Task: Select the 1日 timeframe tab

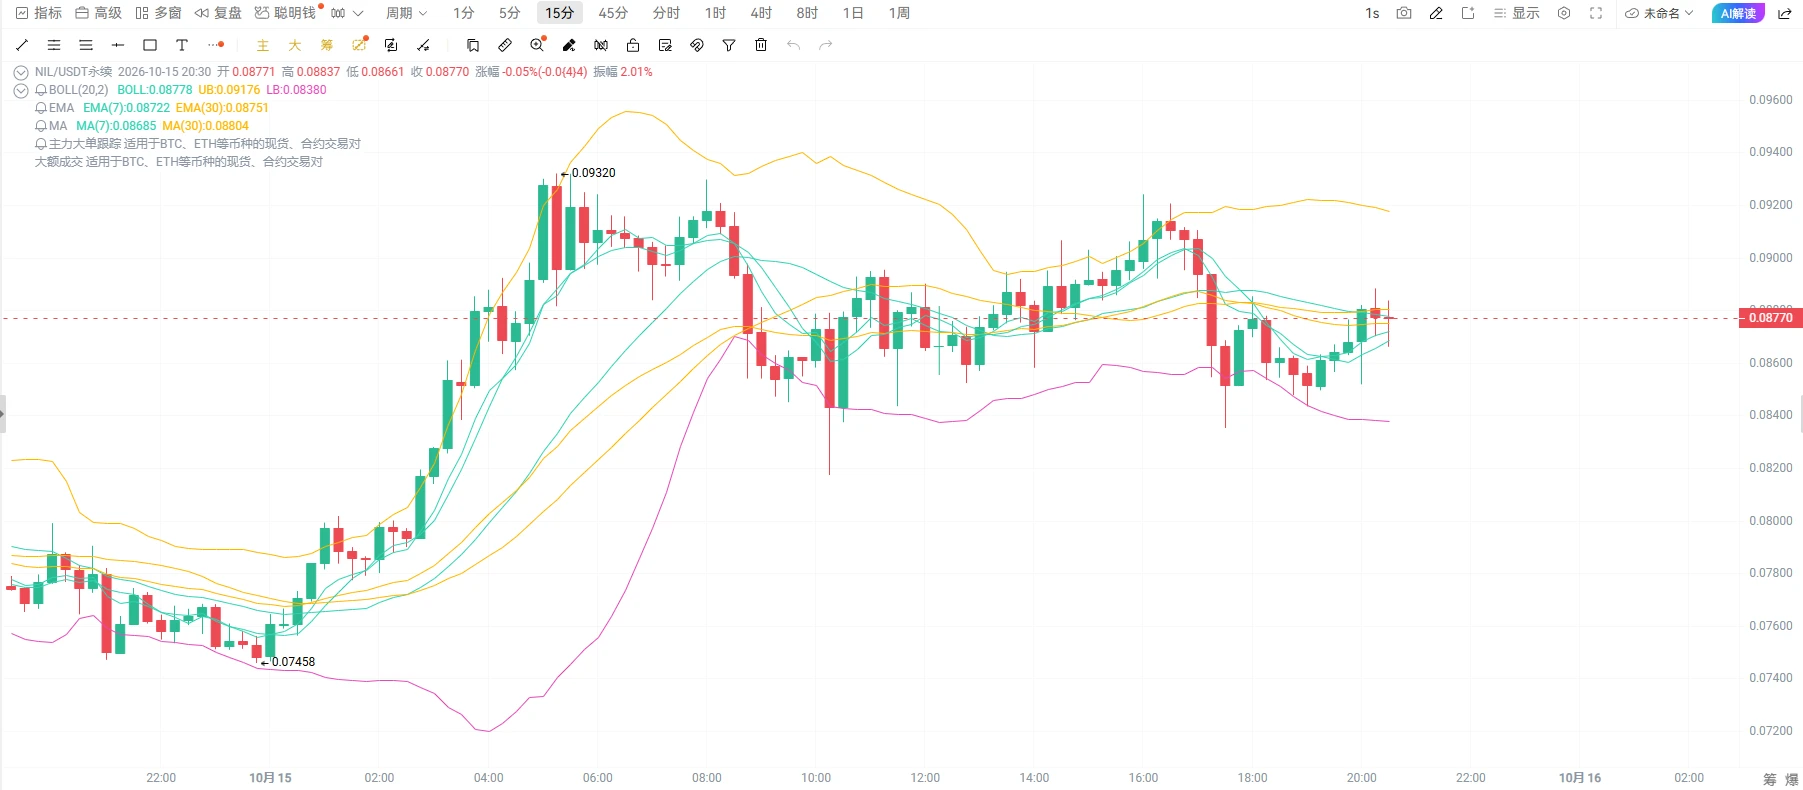Action: (853, 13)
